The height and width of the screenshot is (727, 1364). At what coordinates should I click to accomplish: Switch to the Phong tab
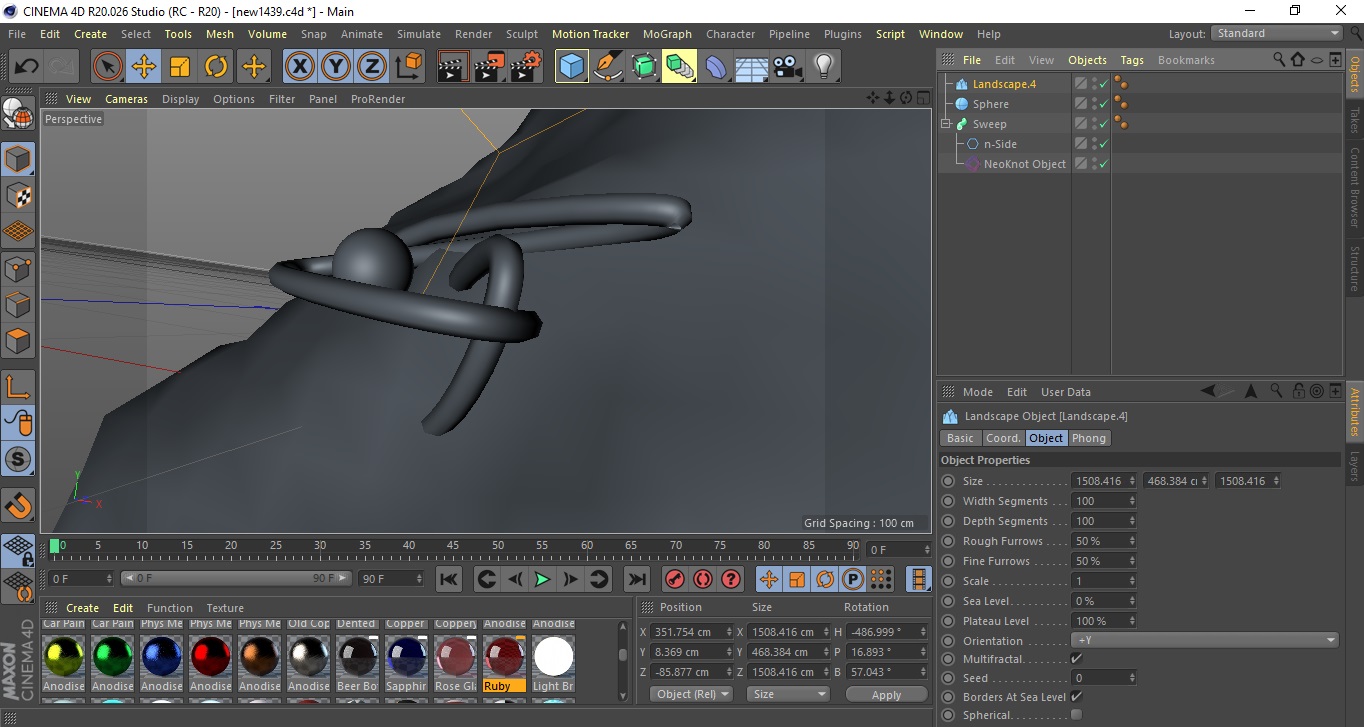click(1089, 438)
